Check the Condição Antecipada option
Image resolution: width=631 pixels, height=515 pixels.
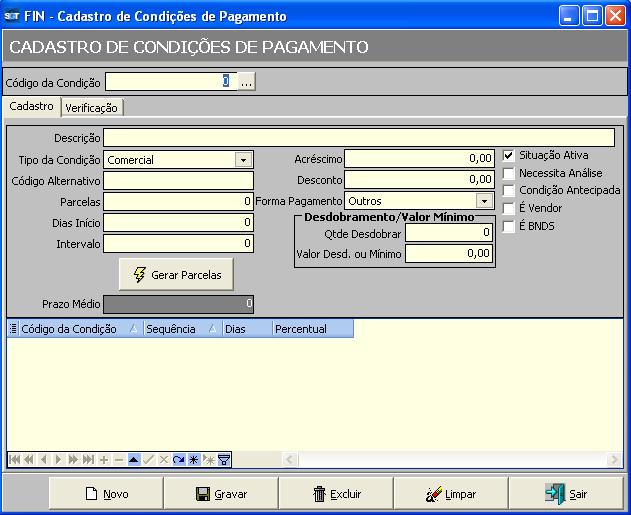coord(508,190)
